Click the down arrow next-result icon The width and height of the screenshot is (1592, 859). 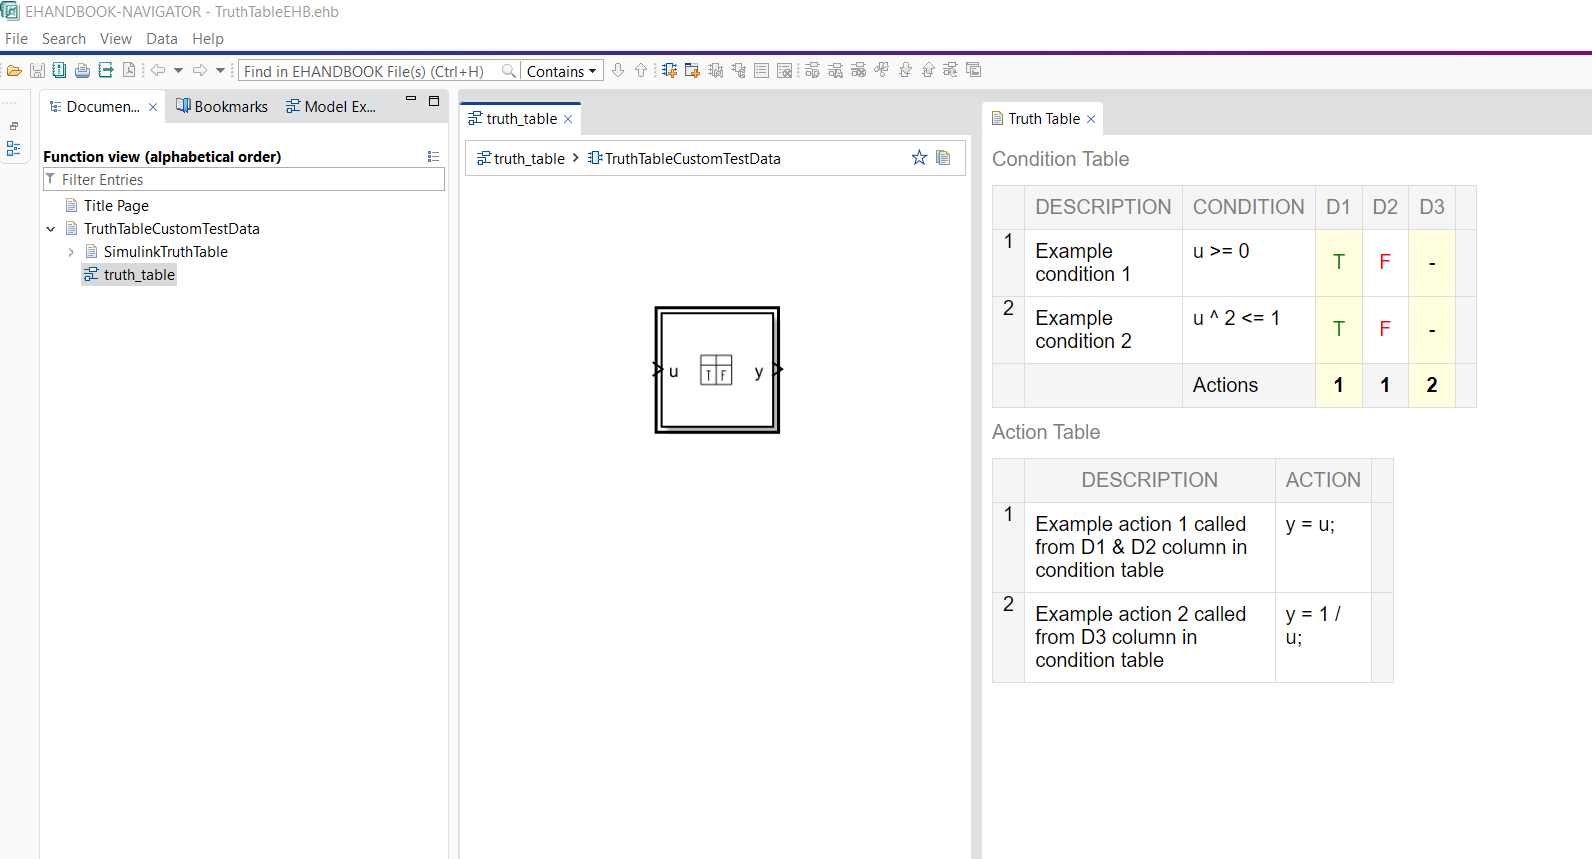(x=618, y=71)
